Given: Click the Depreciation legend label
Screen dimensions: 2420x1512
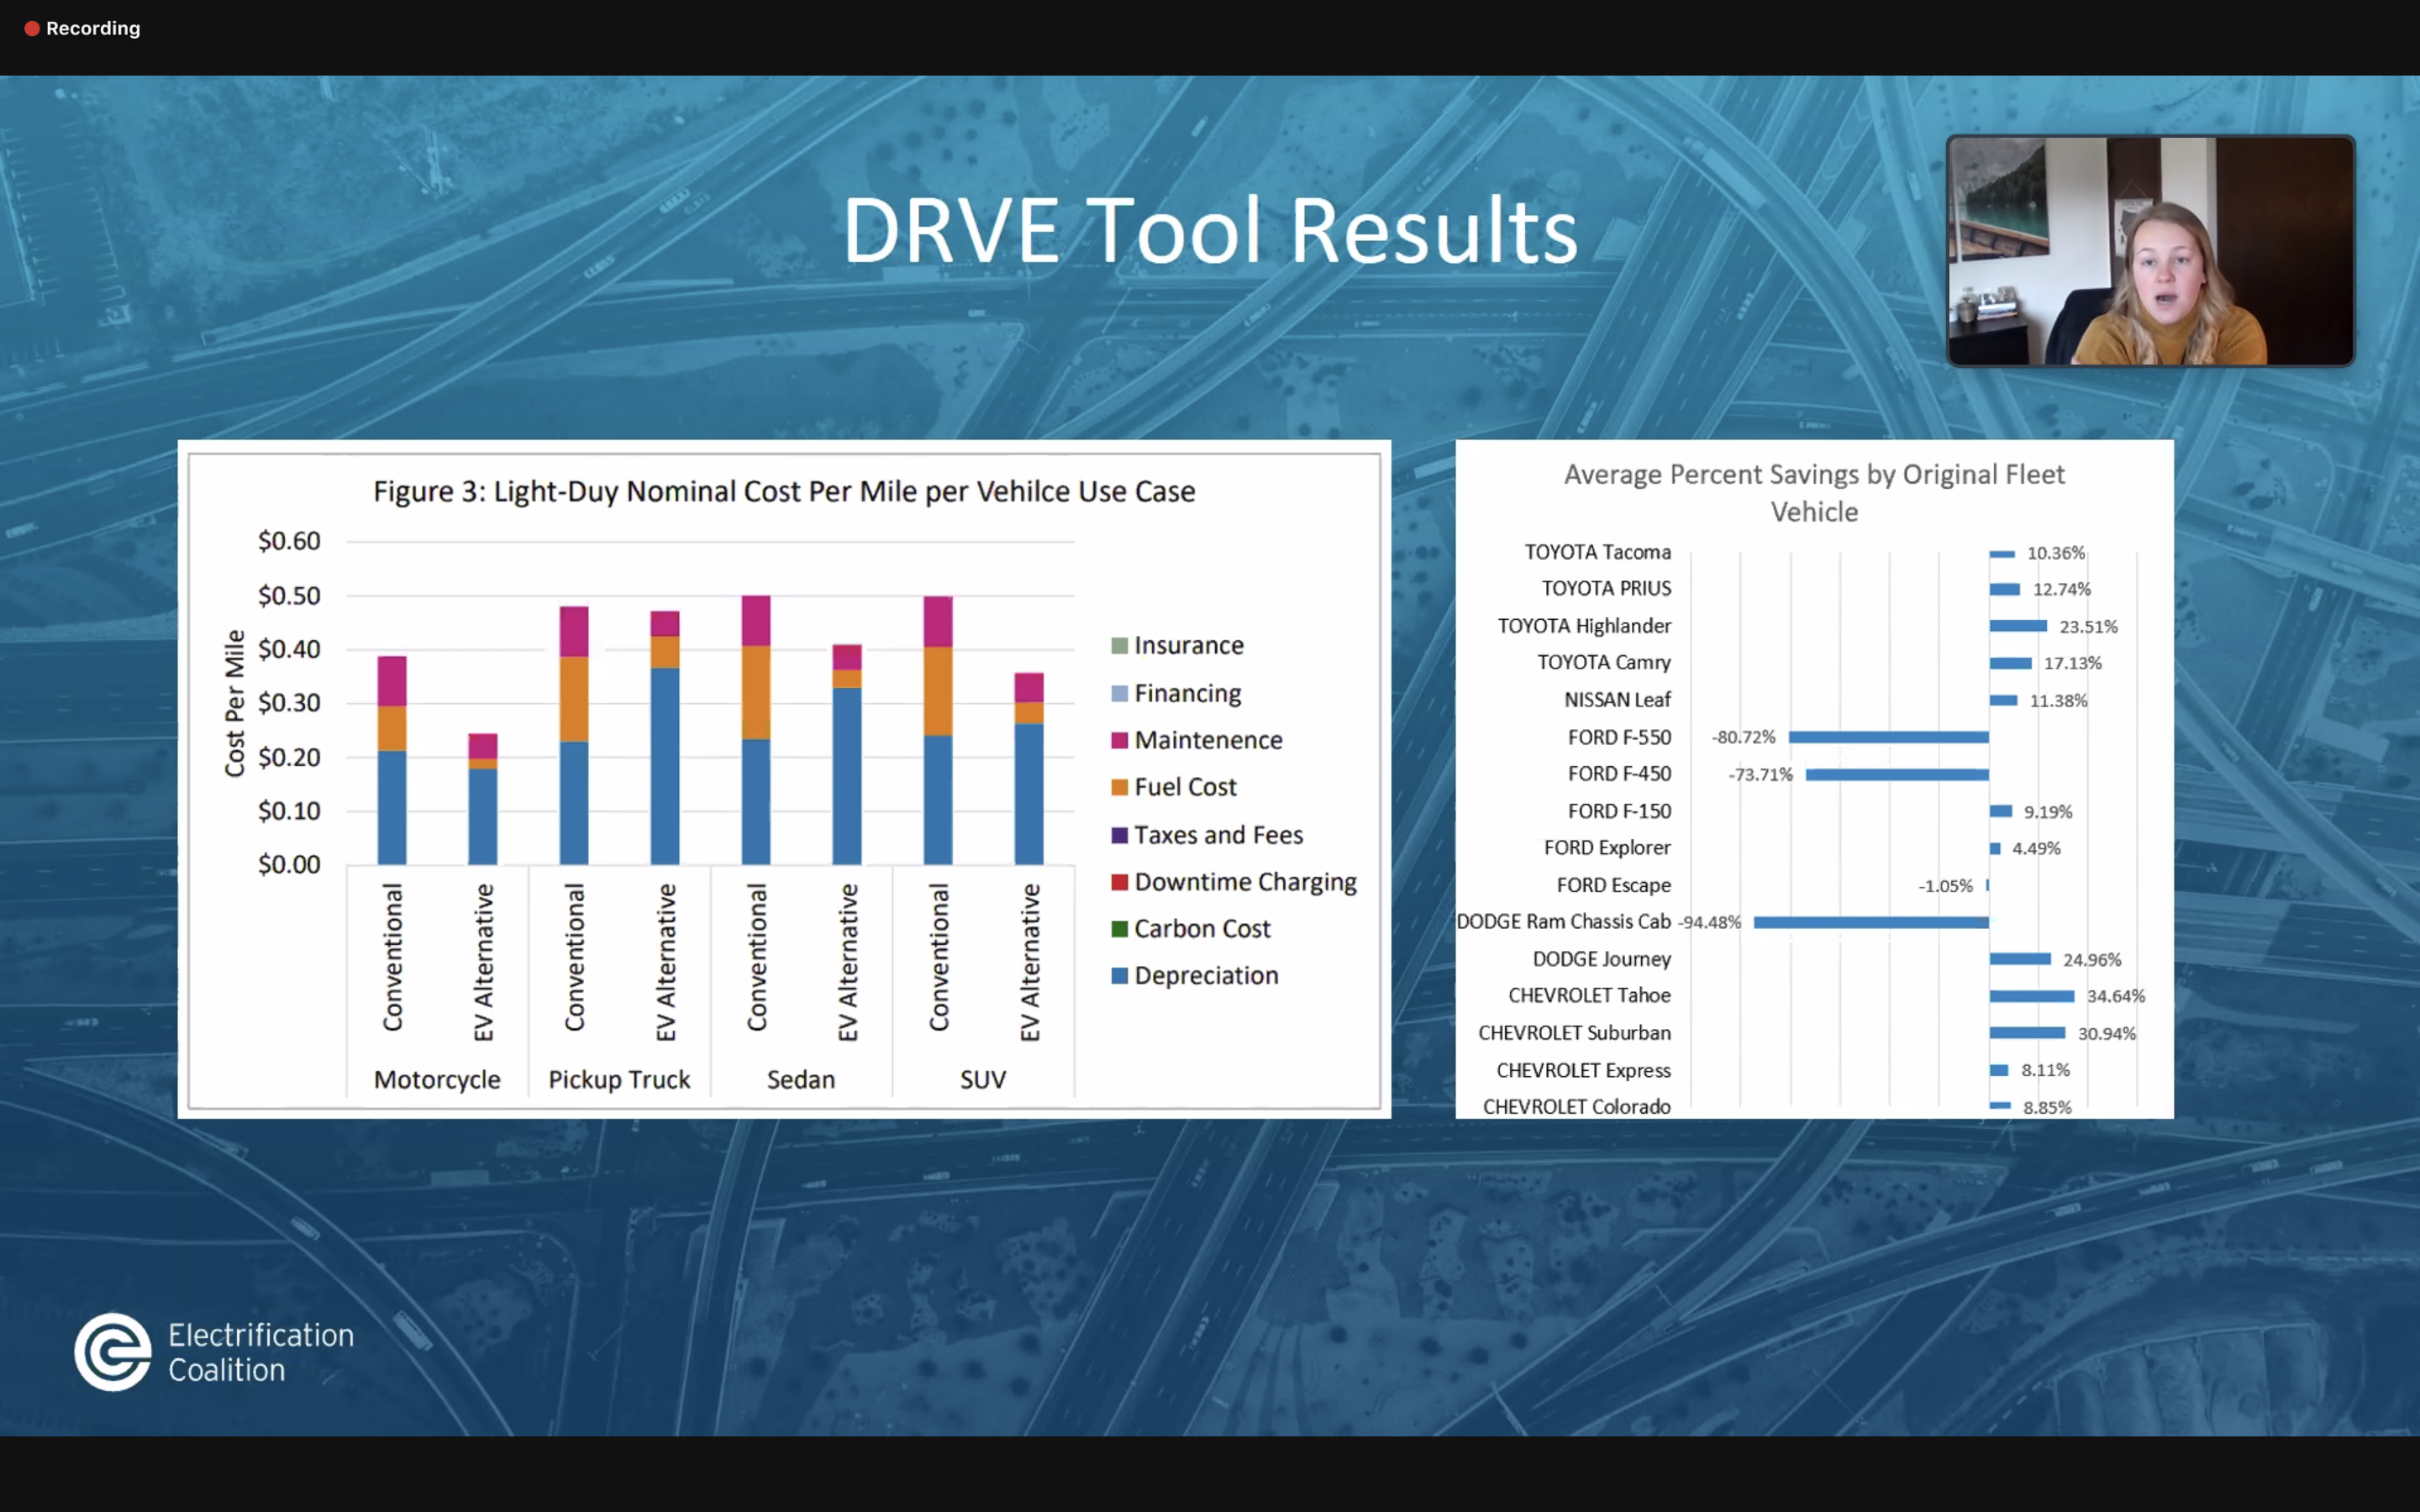Looking at the screenshot, I should click(1206, 976).
